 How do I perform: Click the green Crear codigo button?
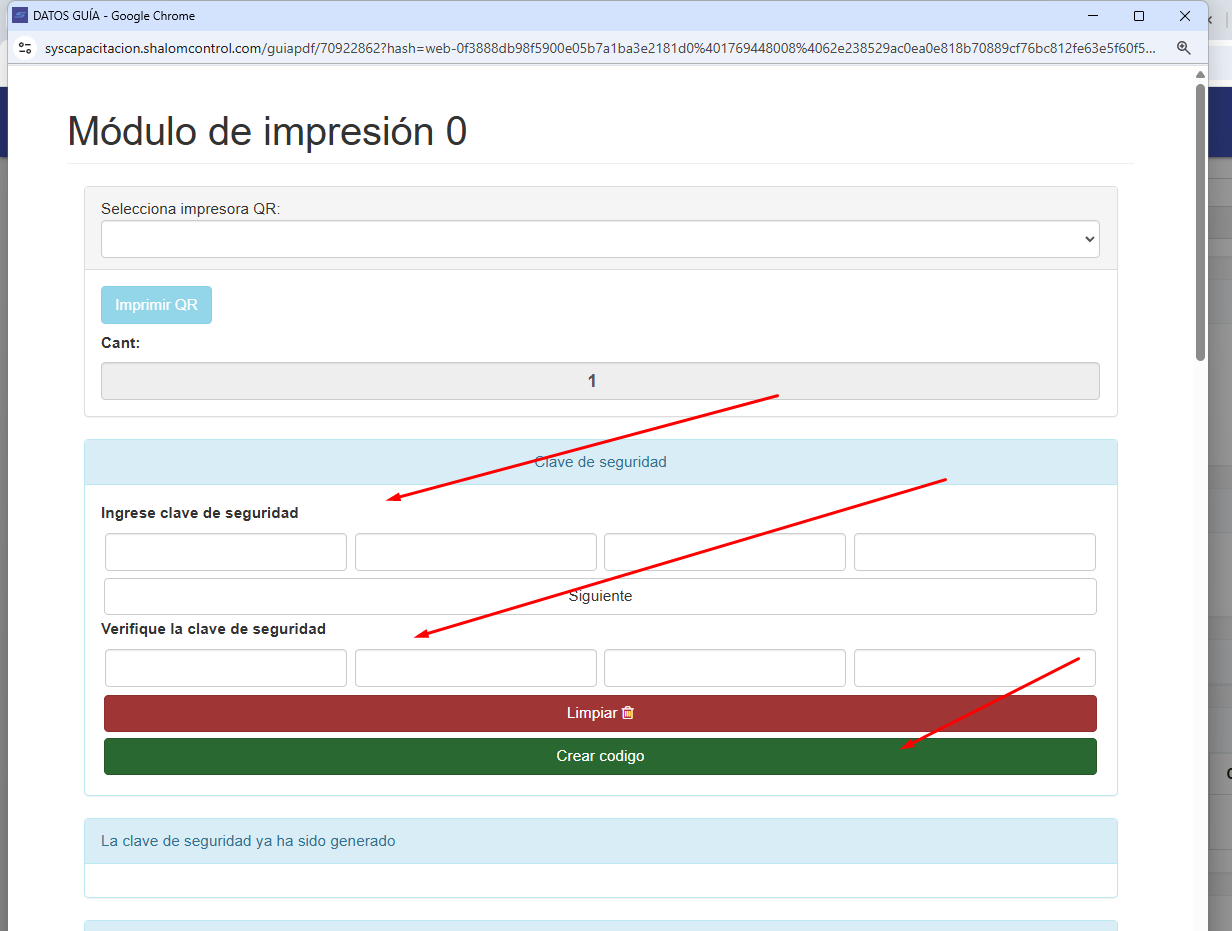coord(600,756)
